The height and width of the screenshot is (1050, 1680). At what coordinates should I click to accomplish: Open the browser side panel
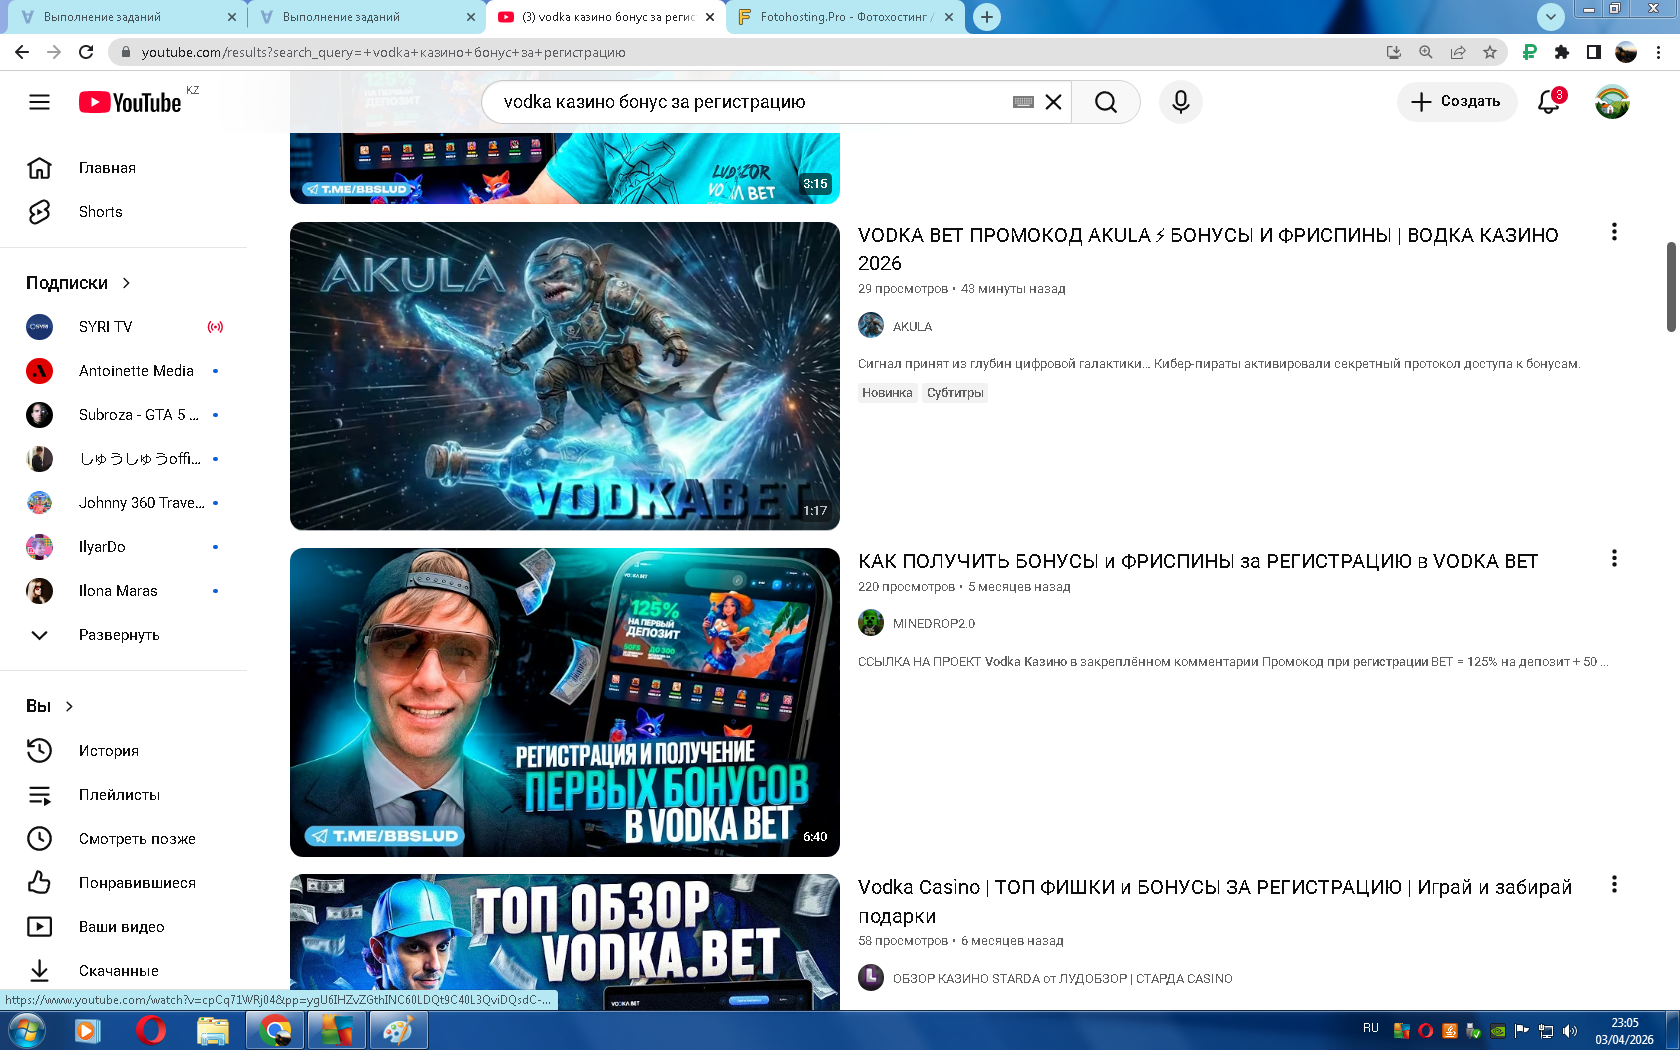(x=1594, y=52)
